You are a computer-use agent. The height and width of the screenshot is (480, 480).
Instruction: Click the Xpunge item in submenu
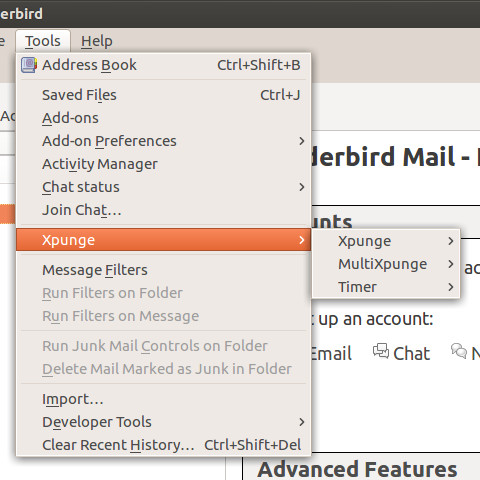[386, 241]
